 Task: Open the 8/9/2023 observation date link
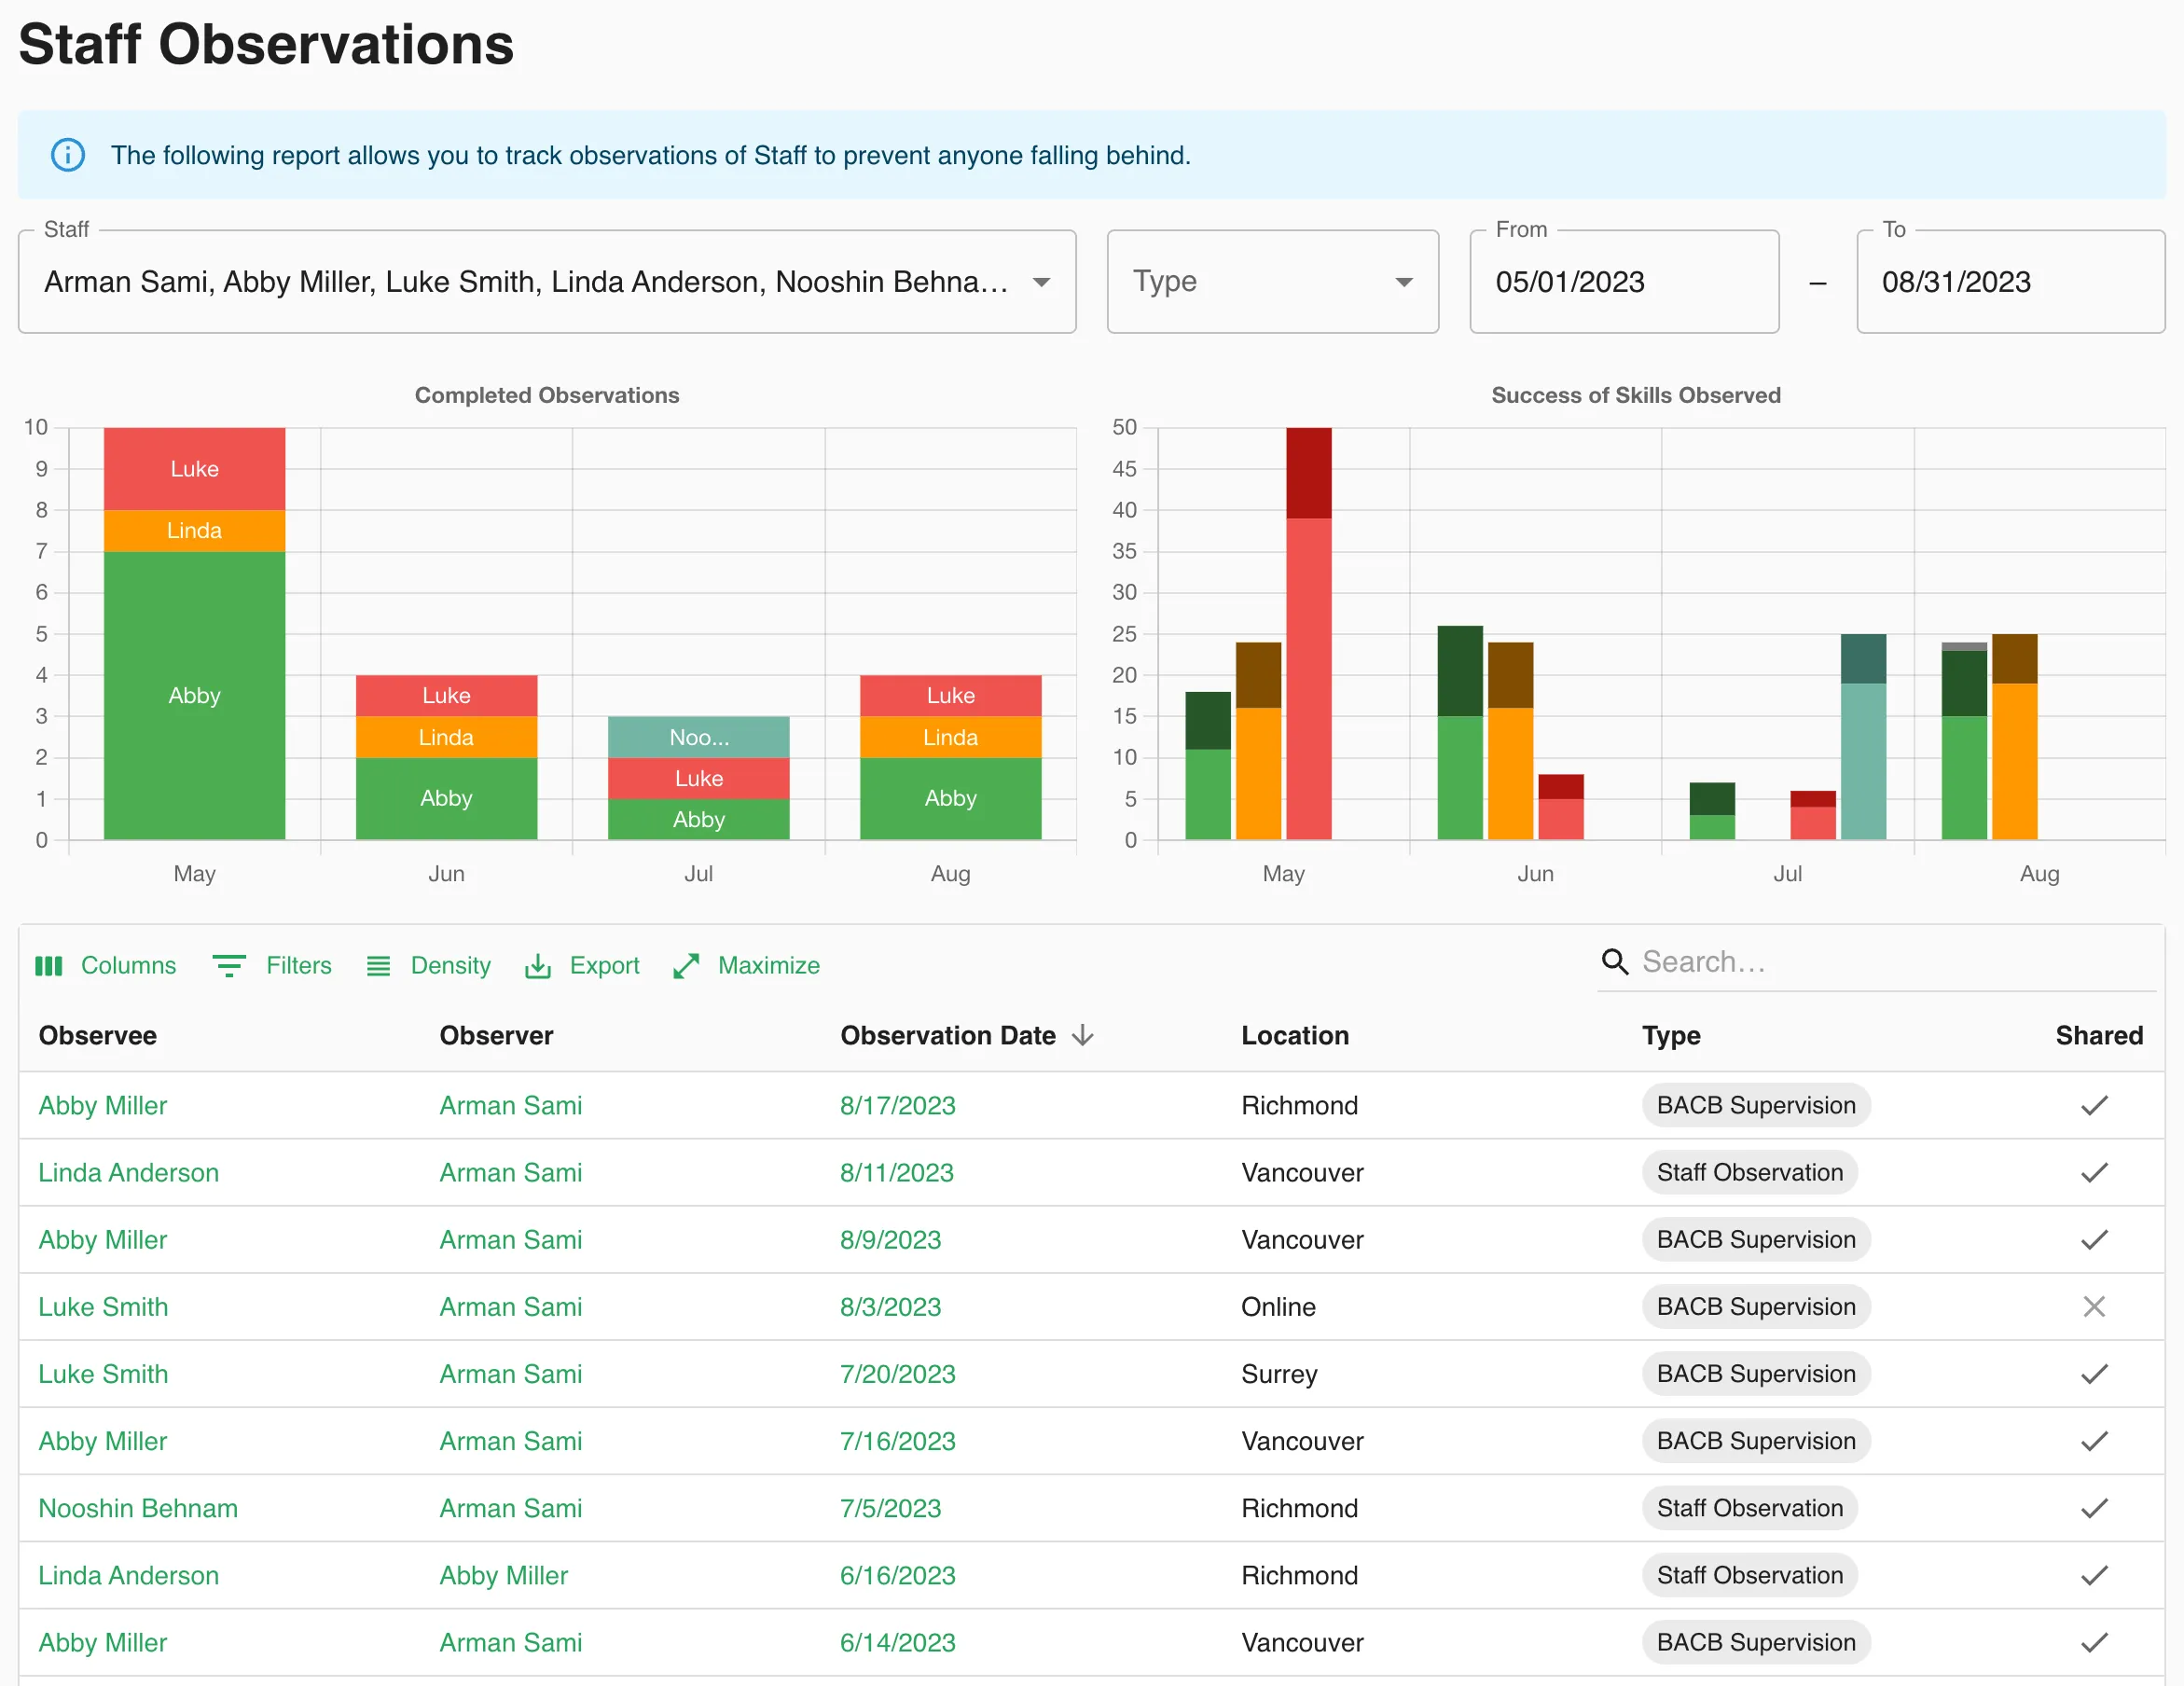pyautogui.click(x=891, y=1240)
